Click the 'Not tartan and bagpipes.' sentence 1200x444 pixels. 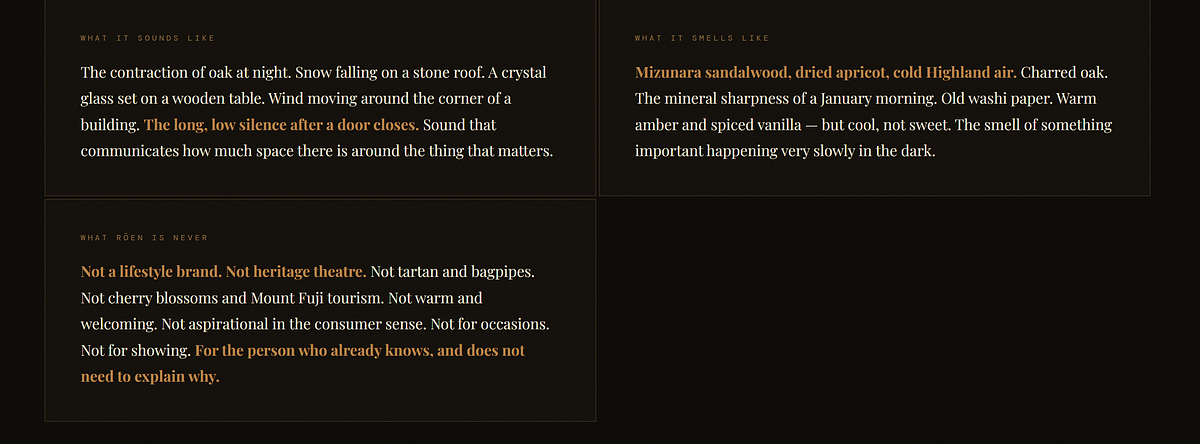[452, 272]
